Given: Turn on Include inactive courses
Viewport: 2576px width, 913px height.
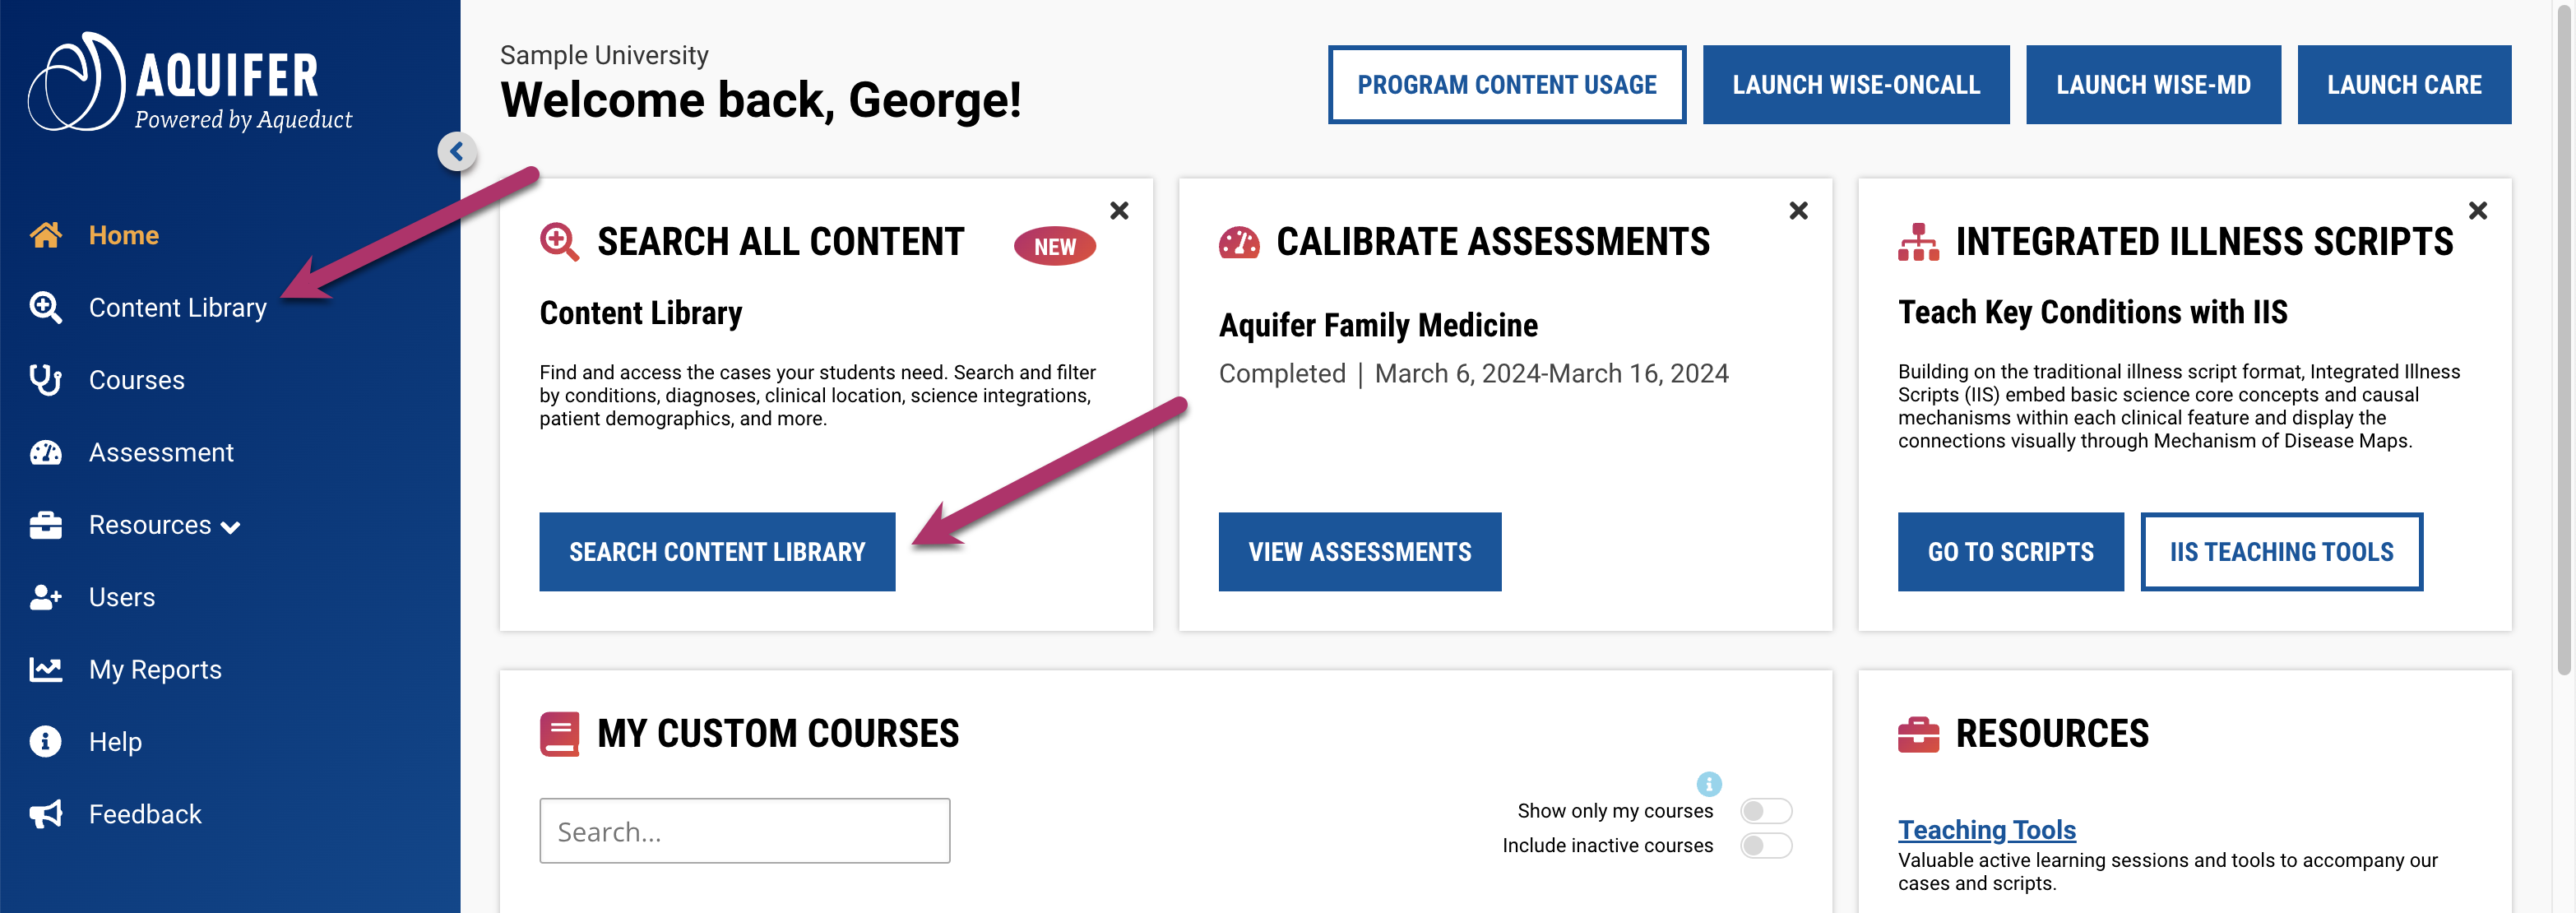Looking at the screenshot, I should [x=1764, y=845].
